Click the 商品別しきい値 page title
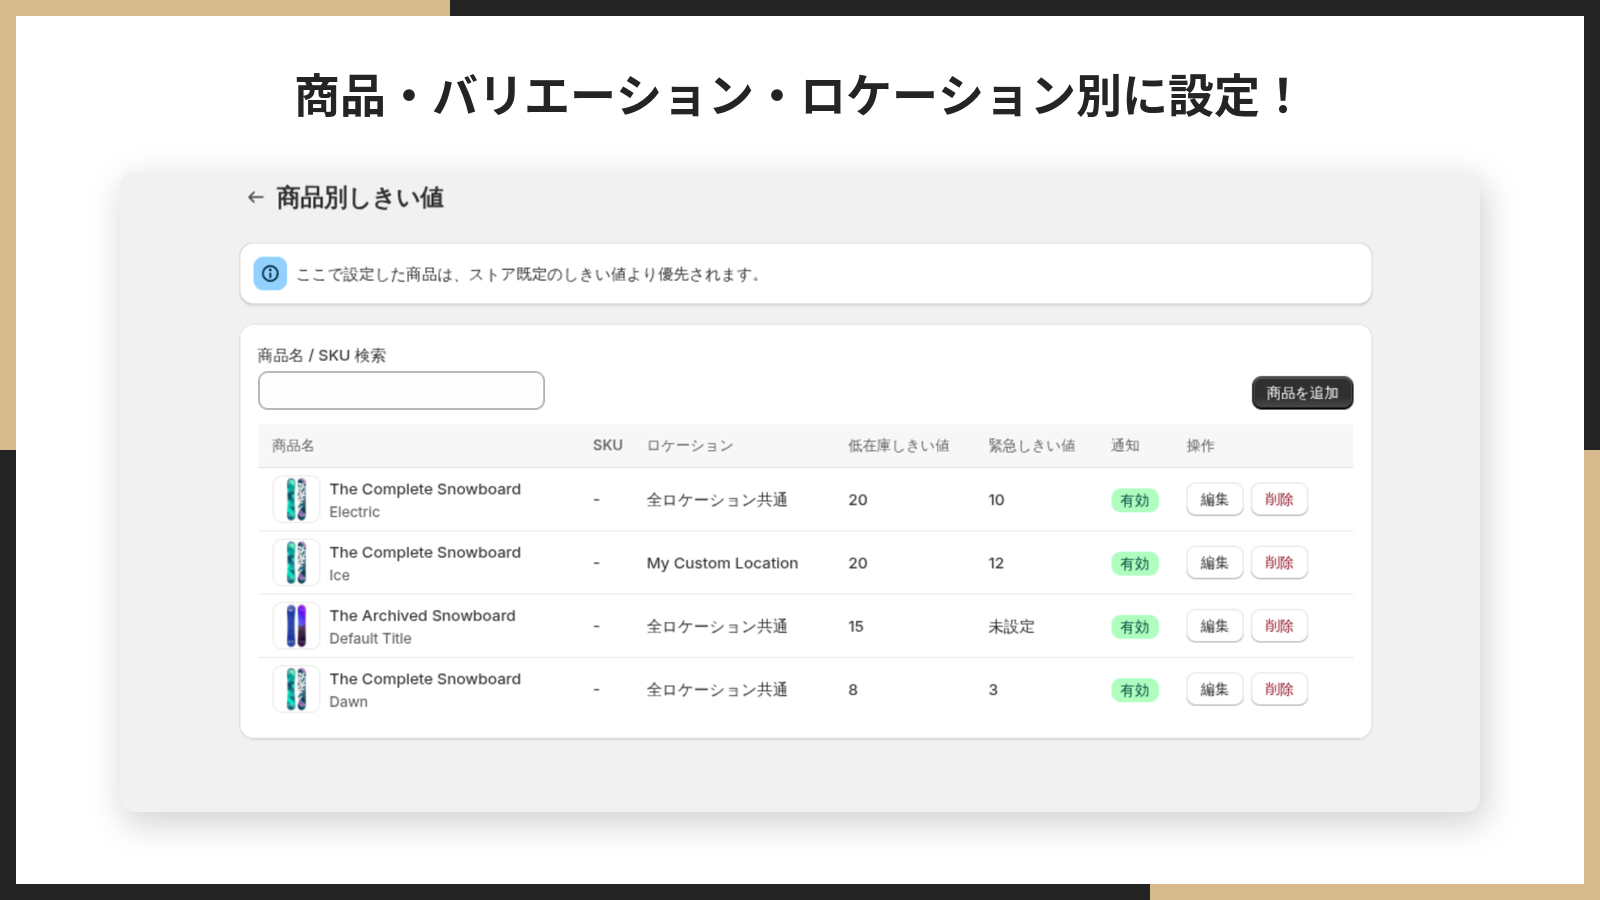The image size is (1600, 900). 360,198
